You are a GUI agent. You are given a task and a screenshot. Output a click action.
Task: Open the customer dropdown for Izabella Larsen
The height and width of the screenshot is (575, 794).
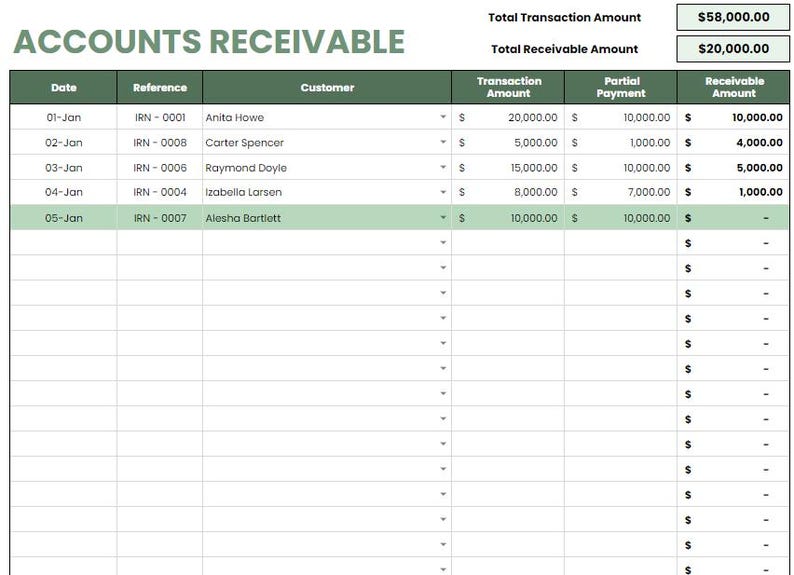(443, 192)
